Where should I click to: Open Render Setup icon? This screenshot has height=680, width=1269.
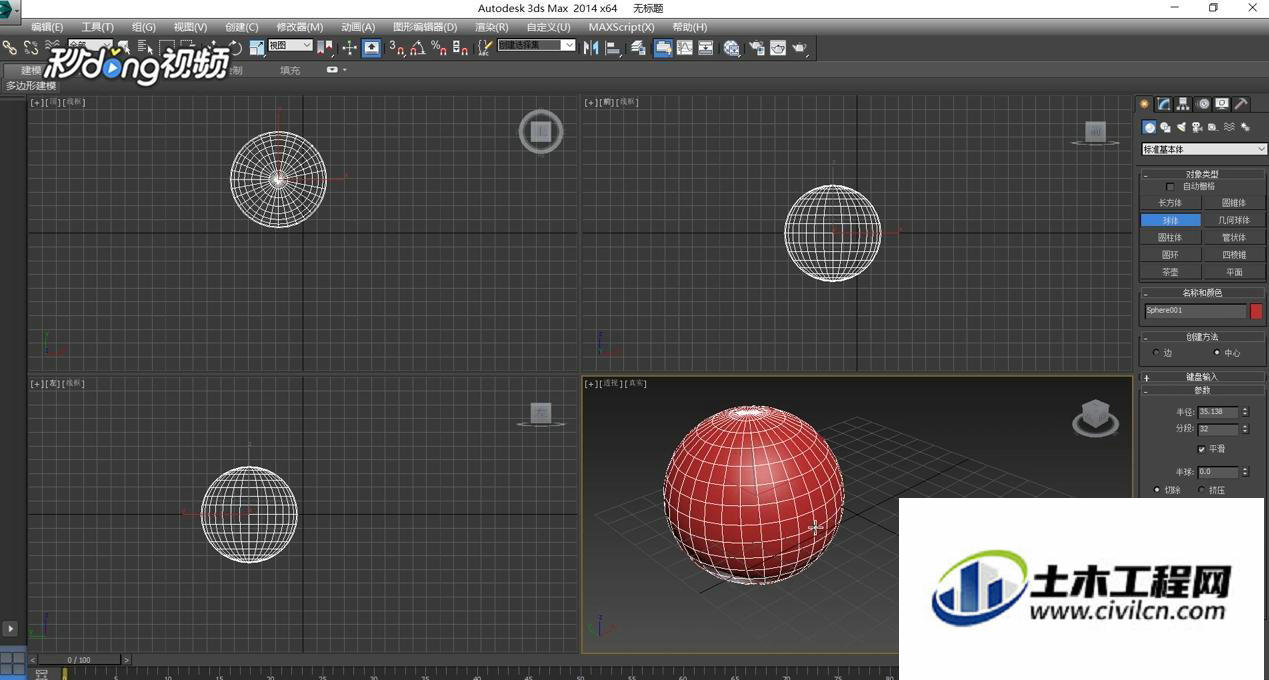pos(757,47)
